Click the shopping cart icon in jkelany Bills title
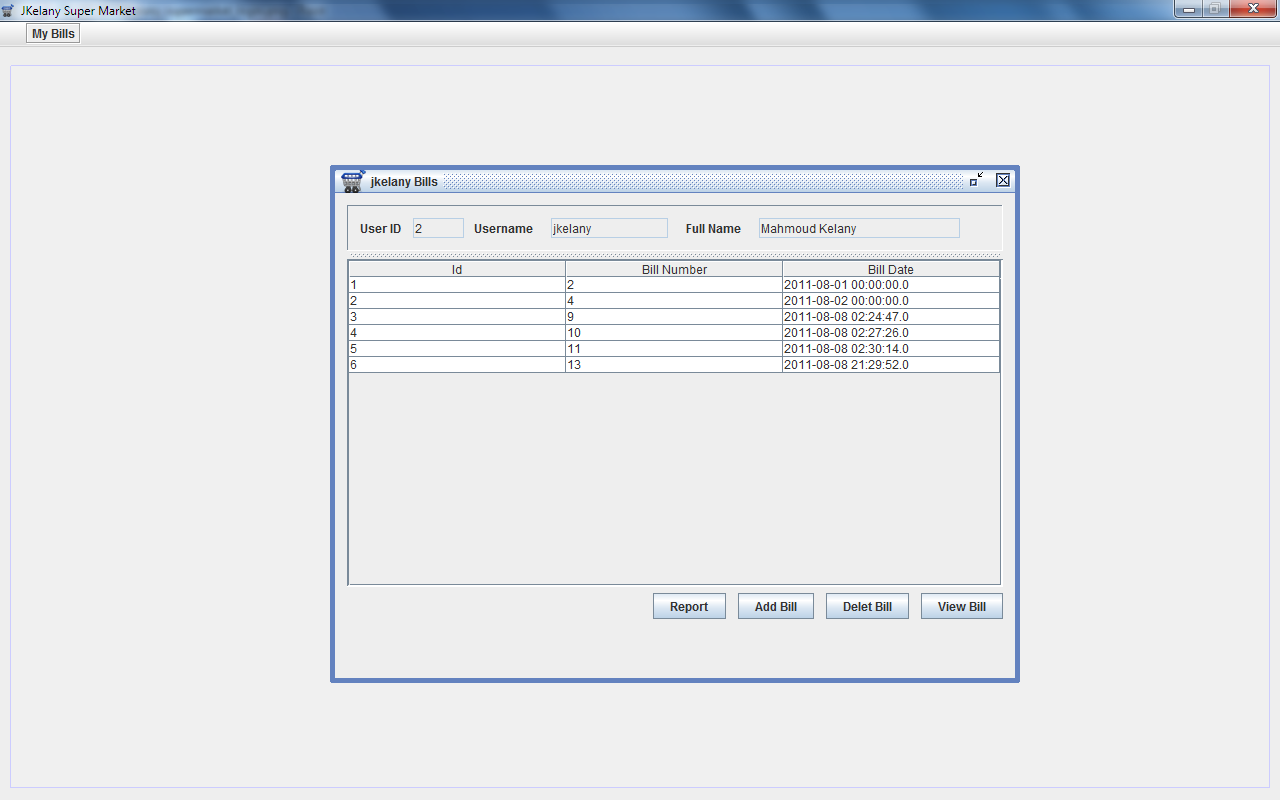The image size is (1280, 800). (353, 181)
